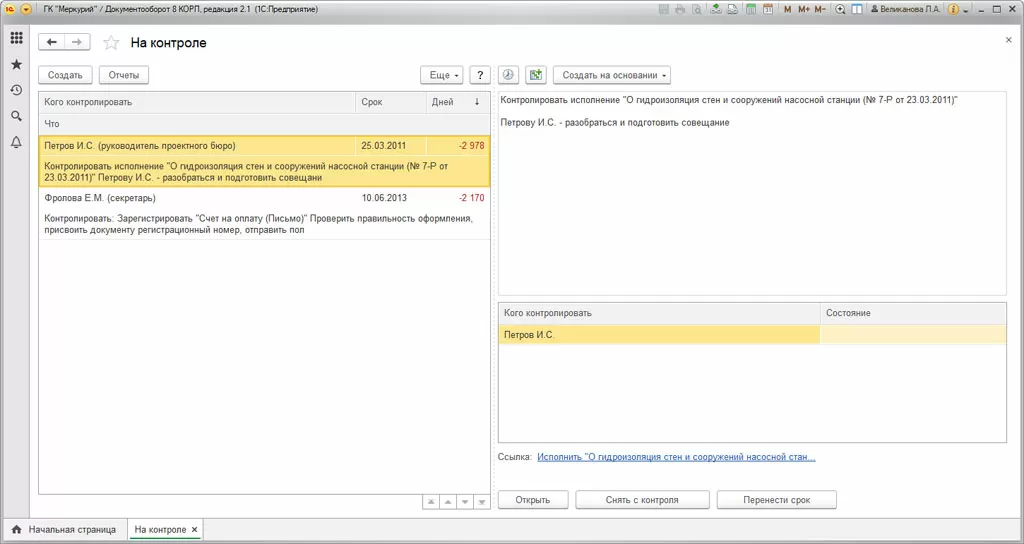Jump to first row list arrow
1024x544 pixels.
pyautogui.click(x=430, y=502)
